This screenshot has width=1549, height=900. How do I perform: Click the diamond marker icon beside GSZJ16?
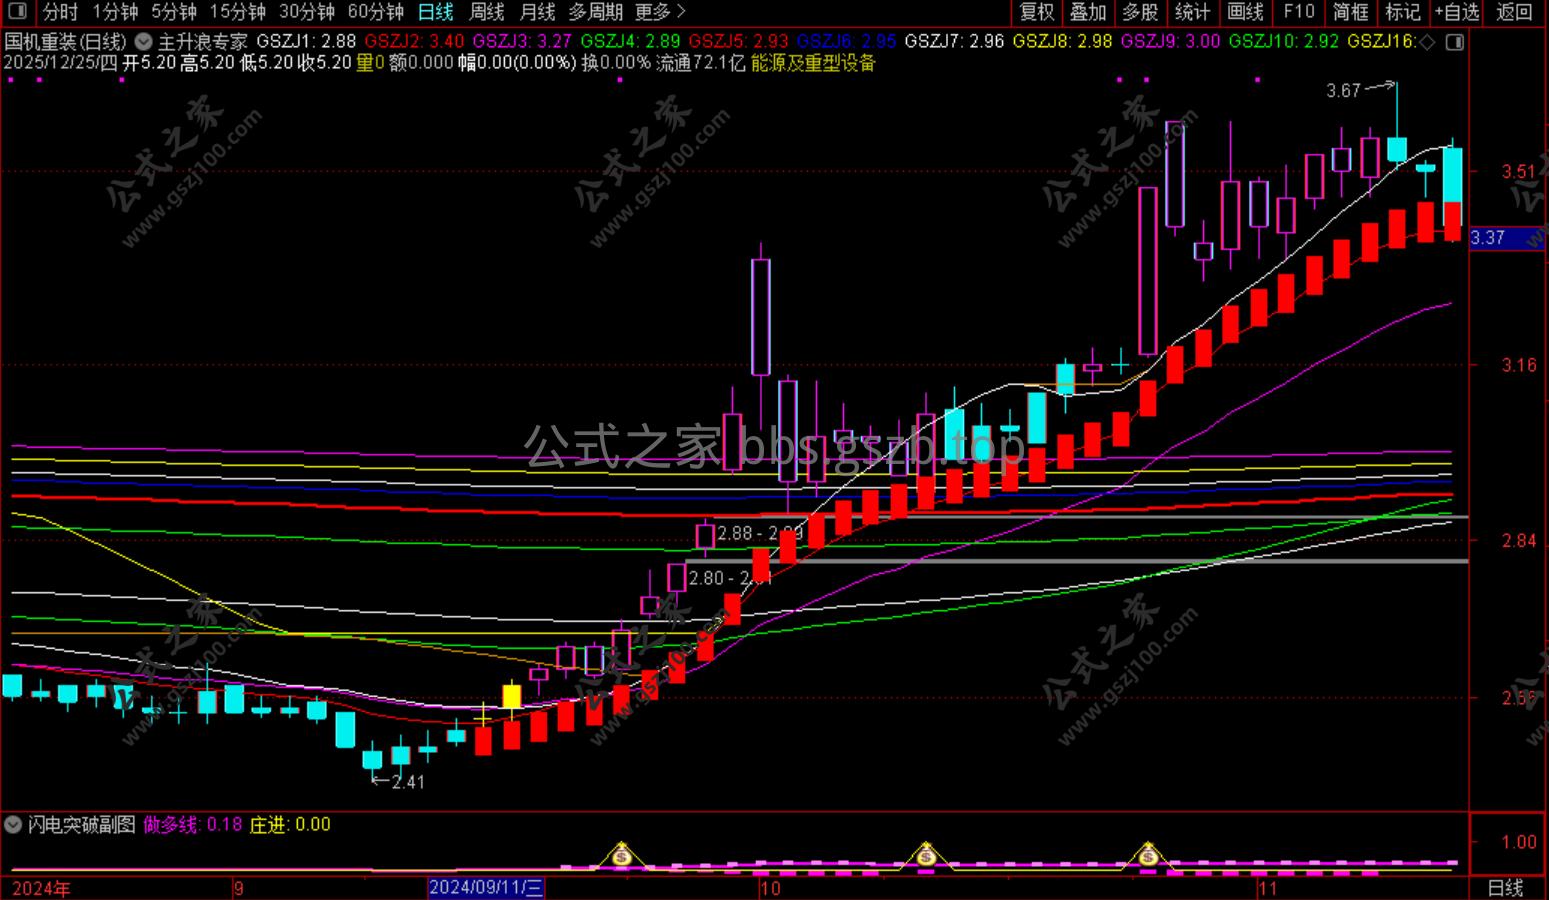[1427, 42]
